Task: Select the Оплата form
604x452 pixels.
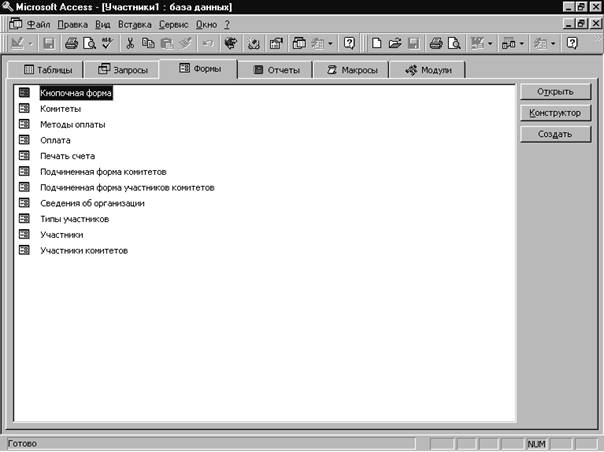Action: 55,140
